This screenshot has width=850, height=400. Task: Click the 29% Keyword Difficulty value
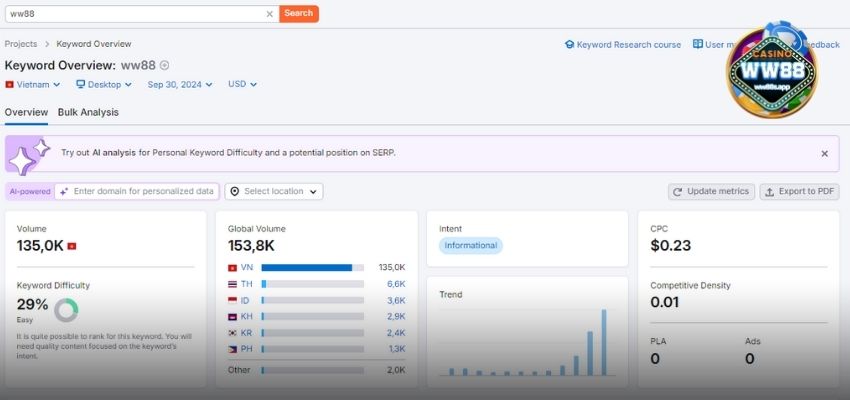(33, 305)
